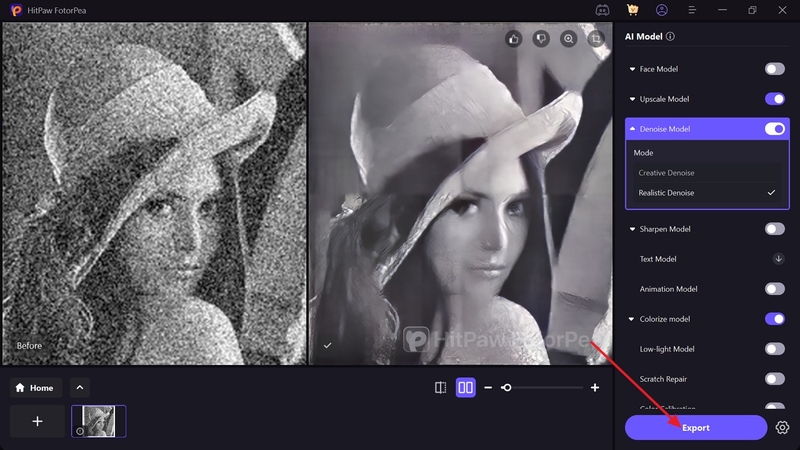Screen dimensions: 800x450
Task: Select Realistic Denoise mode
Action: coord(707,193)
